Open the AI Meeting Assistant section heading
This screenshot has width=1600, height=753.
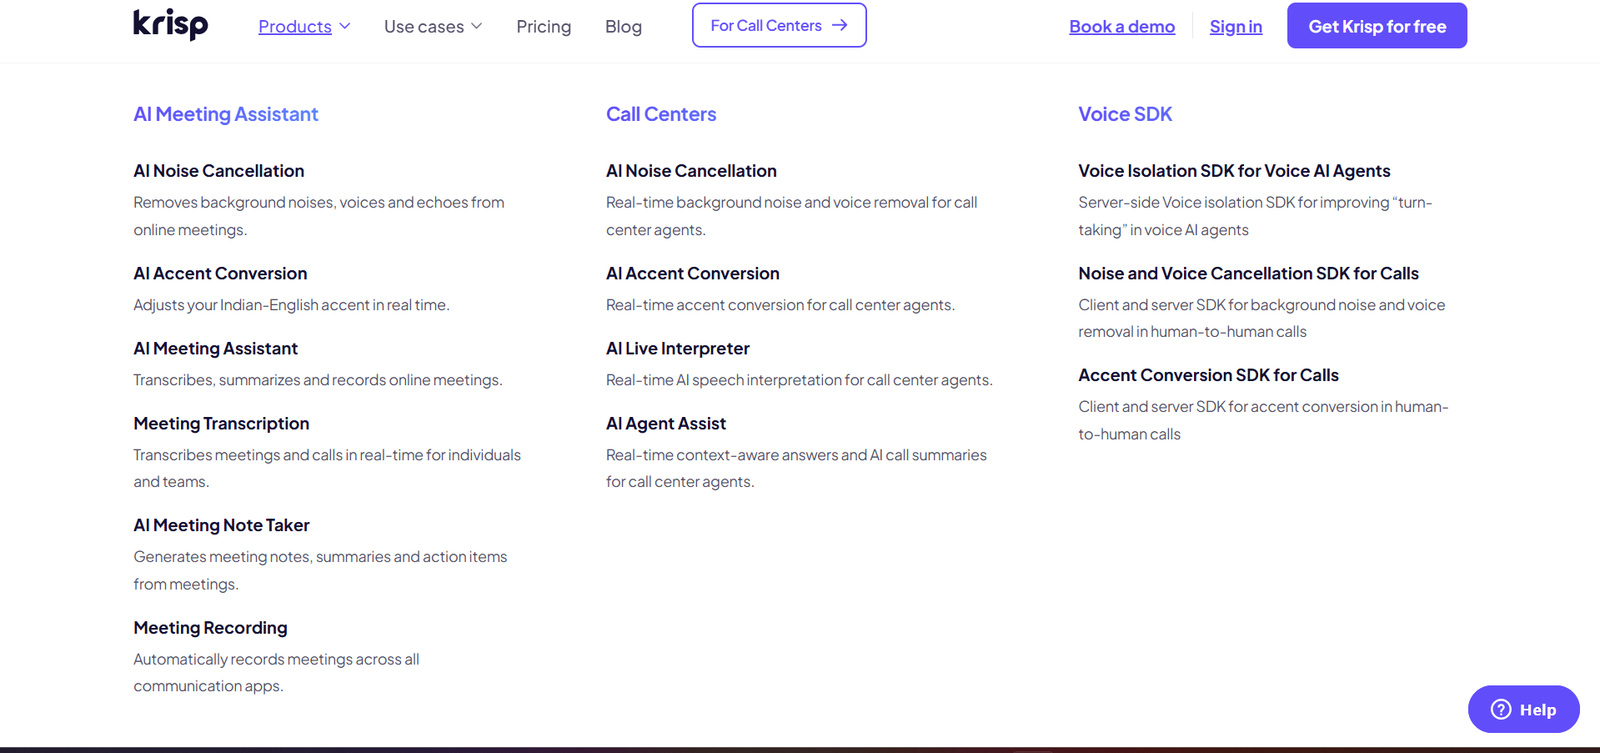(x=226, y=114)
